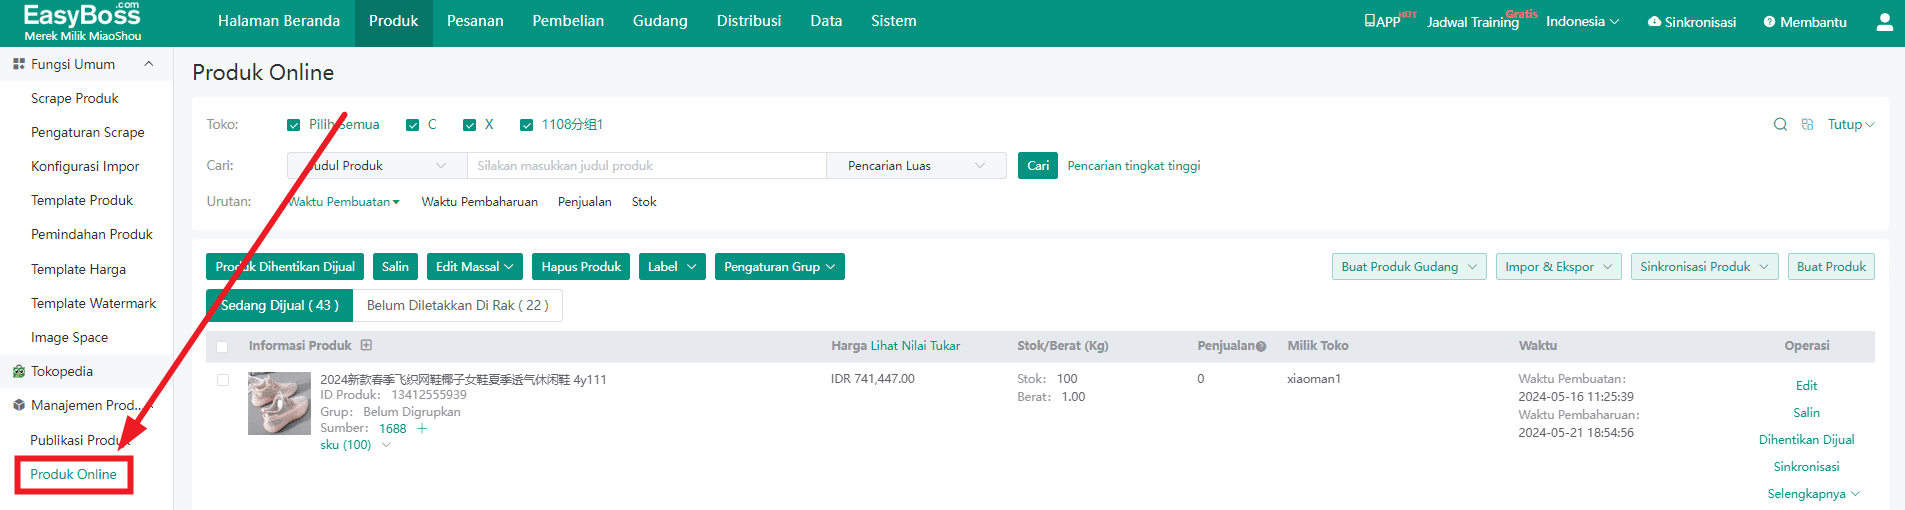Open the Pesanan menu in top navigation
This screenshot has width=1905, height=510.
pos(475,21)
